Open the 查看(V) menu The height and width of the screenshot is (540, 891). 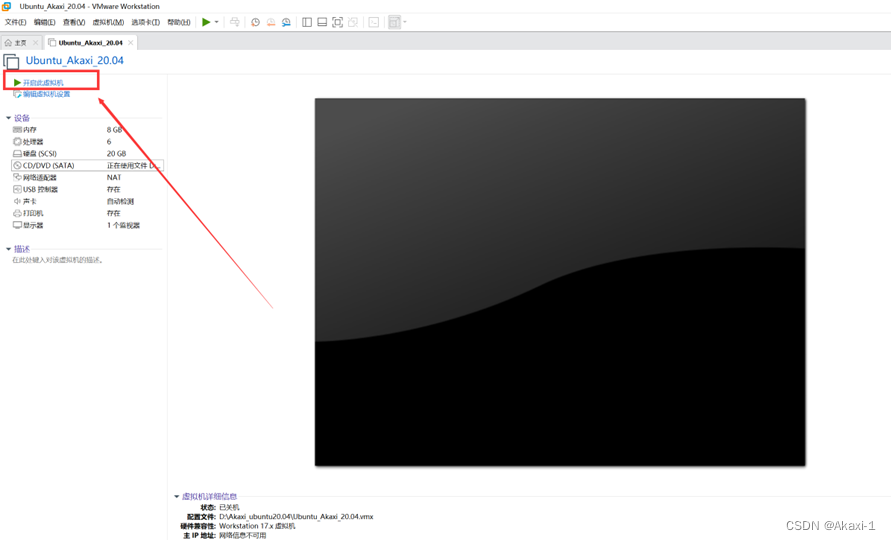74,22
